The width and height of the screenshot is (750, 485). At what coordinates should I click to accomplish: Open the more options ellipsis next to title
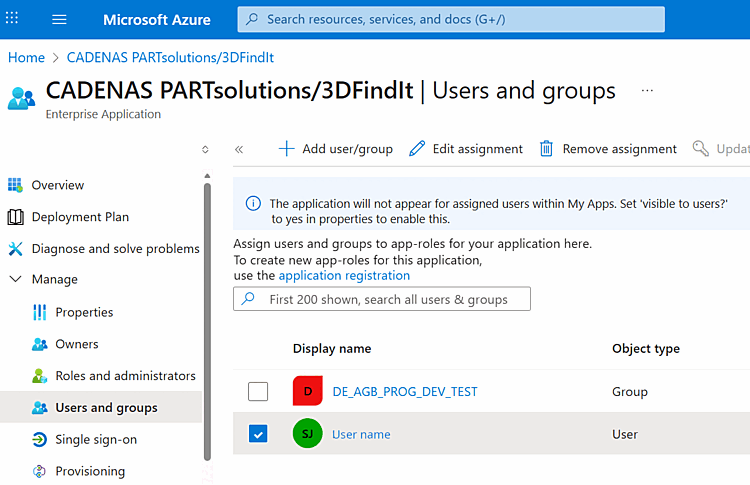pyautogui.click(x=647, y=90)
